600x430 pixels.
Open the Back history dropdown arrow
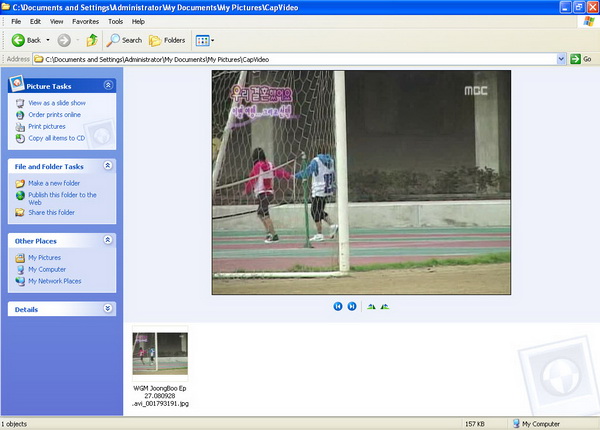48,40
